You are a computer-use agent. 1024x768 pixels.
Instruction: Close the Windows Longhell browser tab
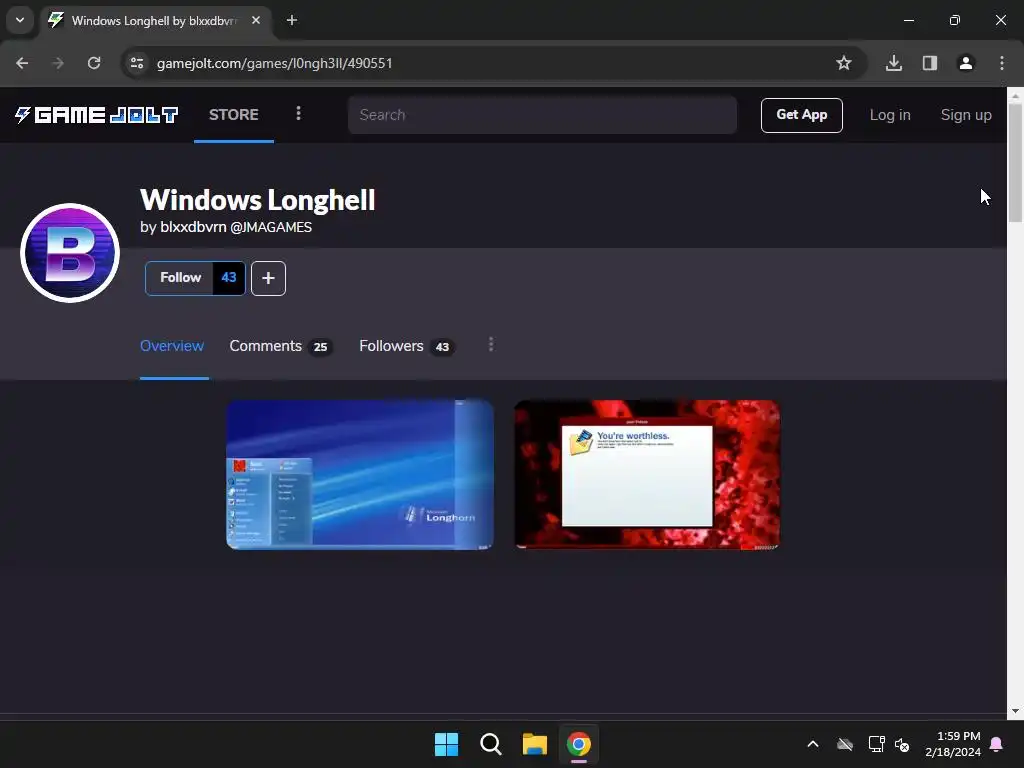256,20
